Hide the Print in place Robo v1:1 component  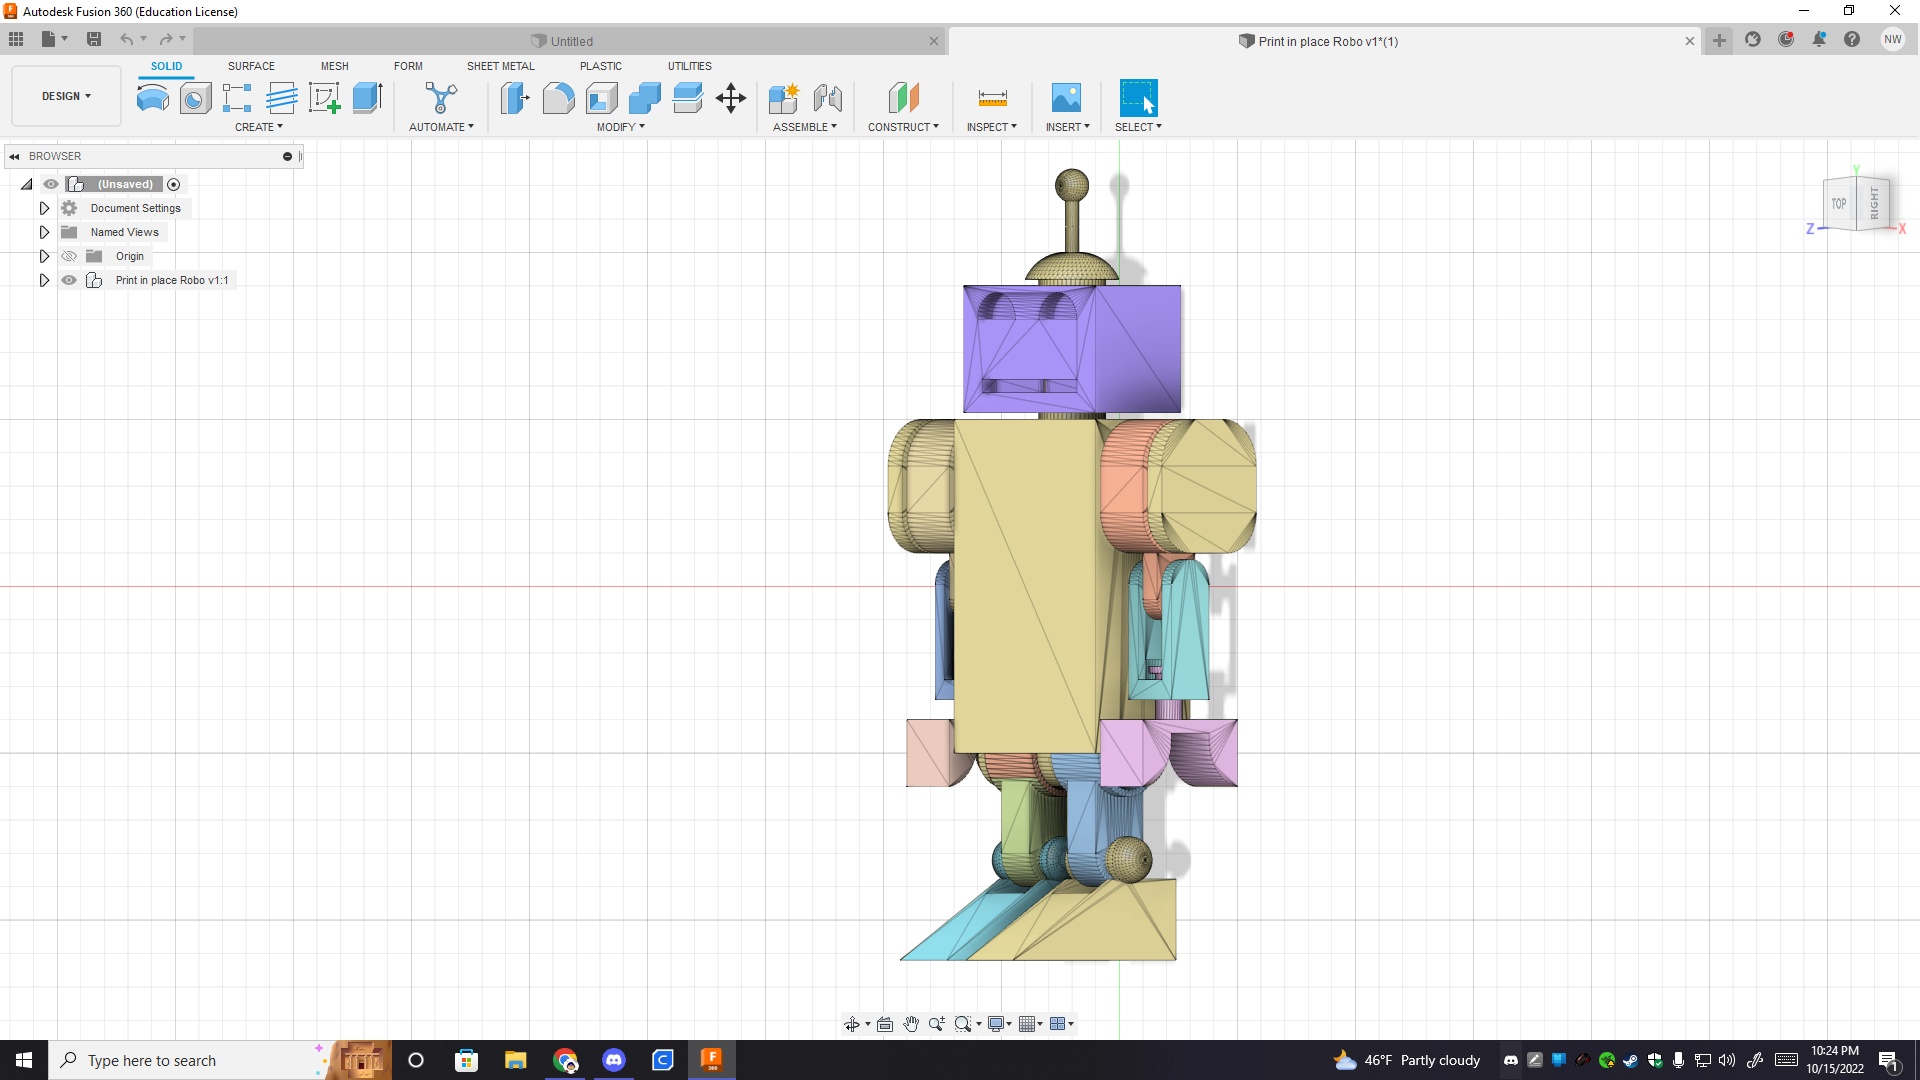coord(69,280)
